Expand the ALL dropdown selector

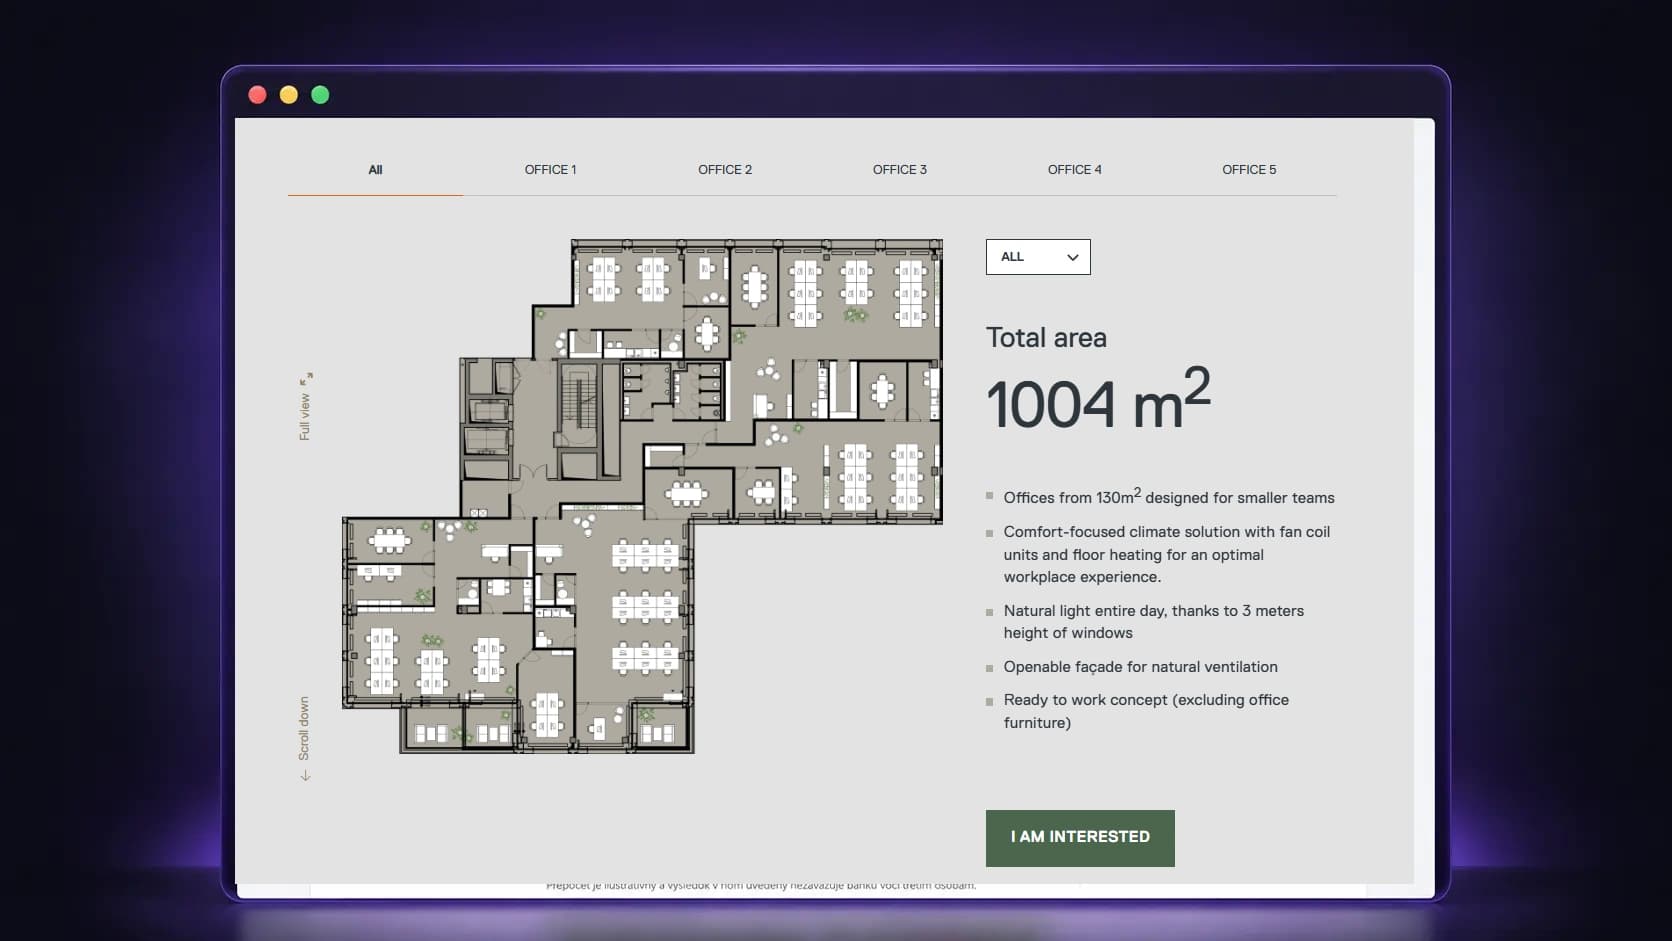click(x=1038, y=257)
